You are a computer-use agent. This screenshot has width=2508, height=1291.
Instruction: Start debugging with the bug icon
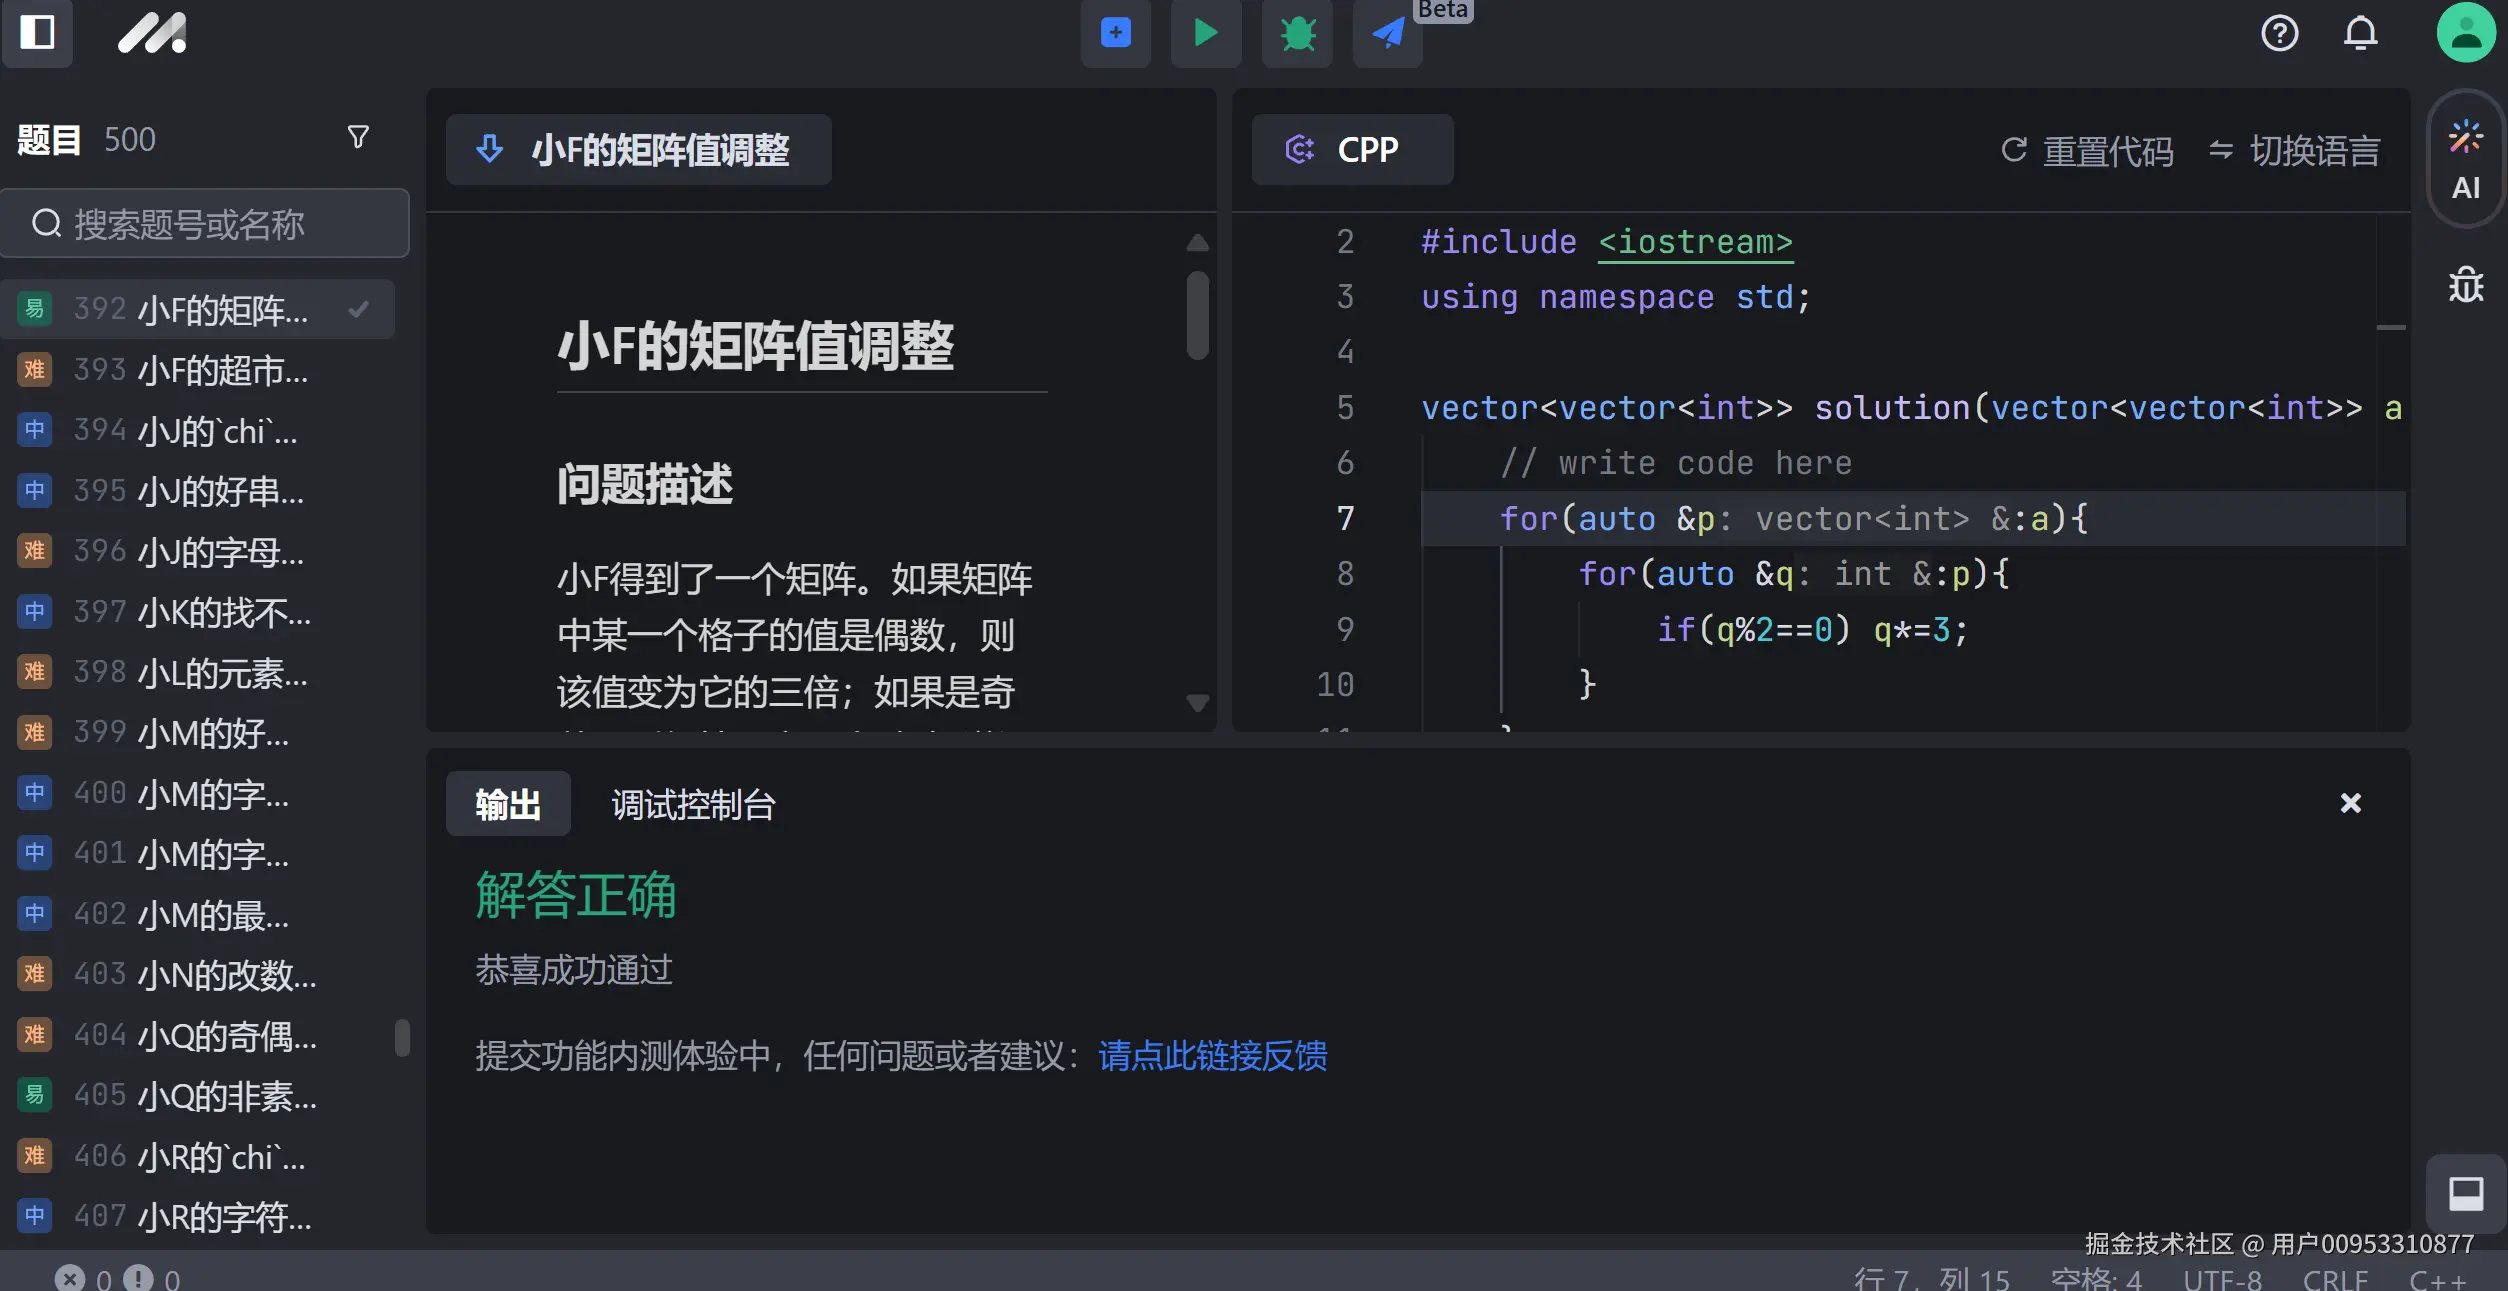click(x=1297, y=33)
